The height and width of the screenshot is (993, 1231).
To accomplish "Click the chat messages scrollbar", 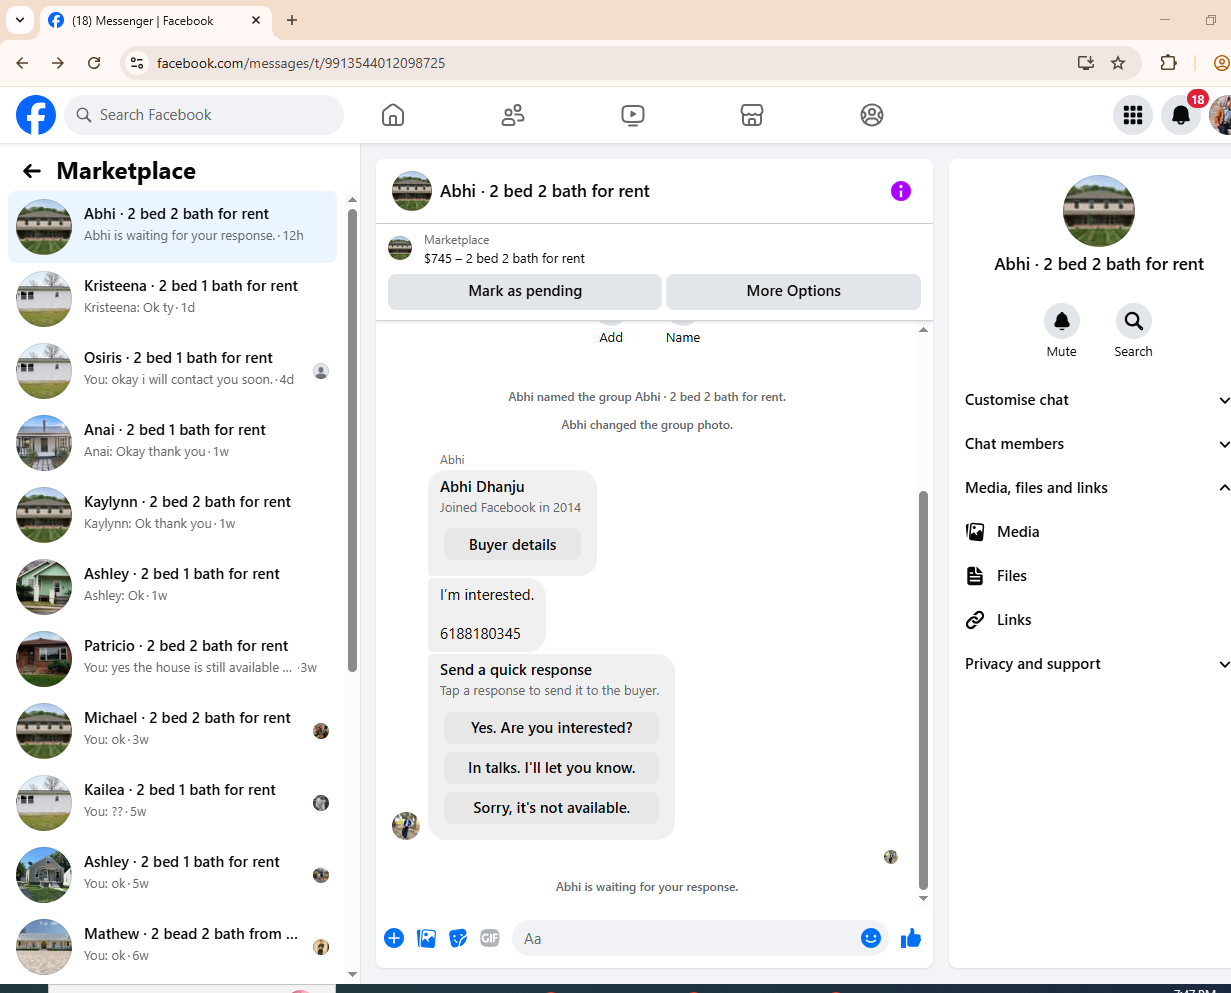I will 923,690.
